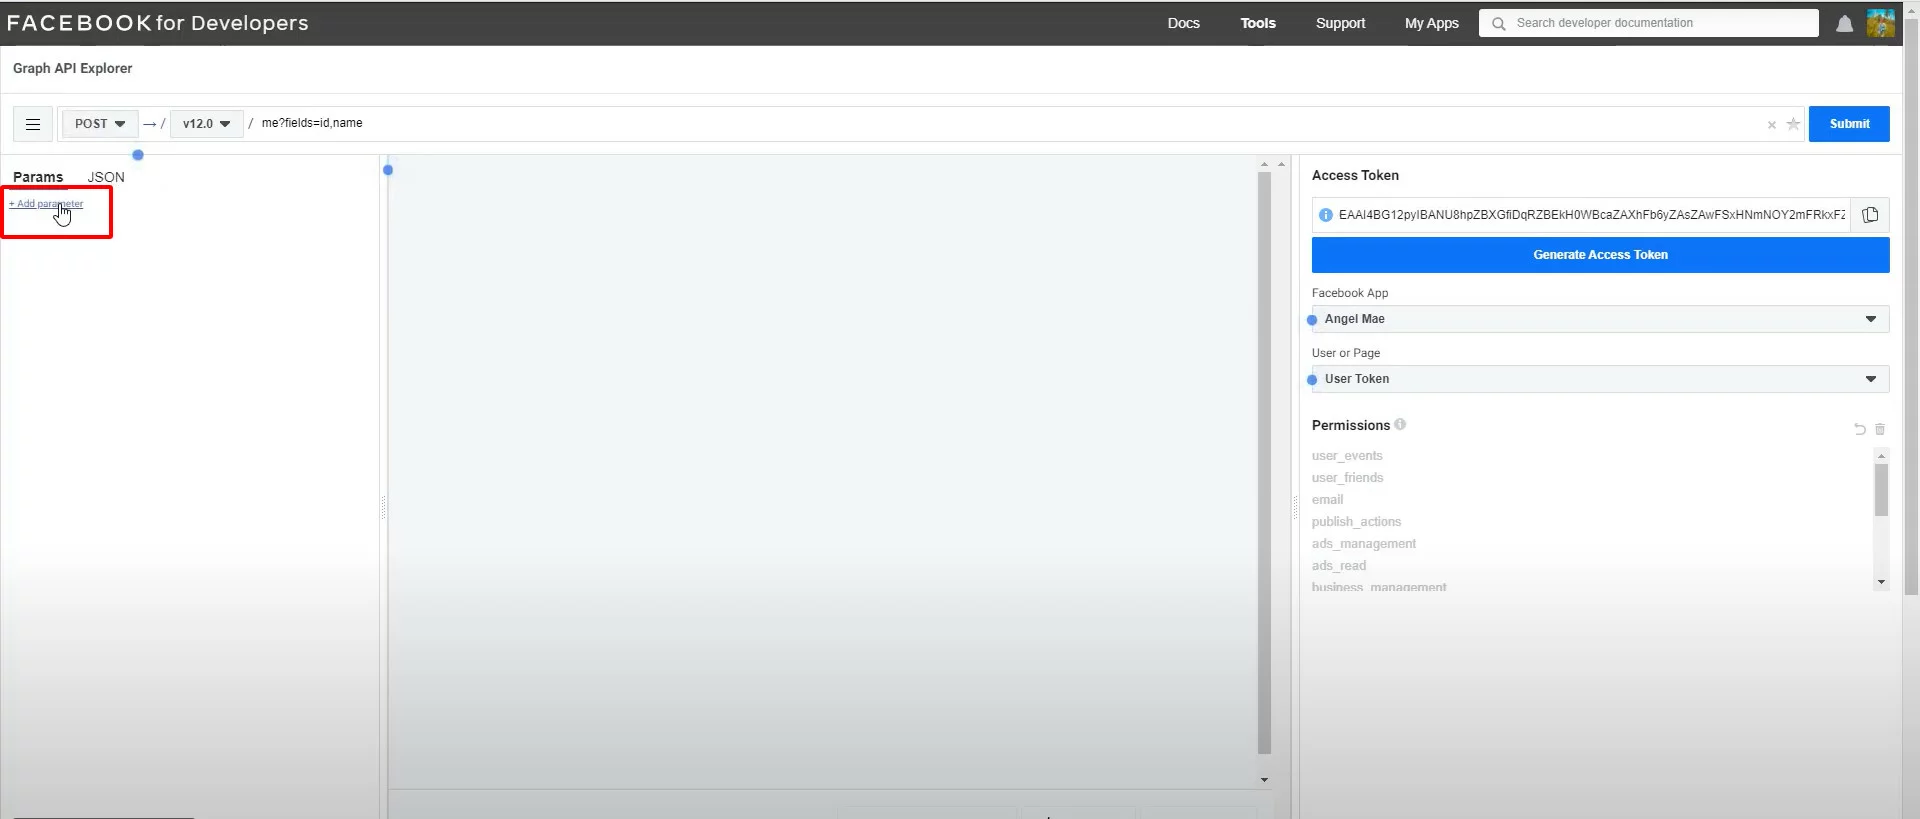Save query as favorite with star icon
Viewport: 1920px width, 819px height.
pos(1793,125)
